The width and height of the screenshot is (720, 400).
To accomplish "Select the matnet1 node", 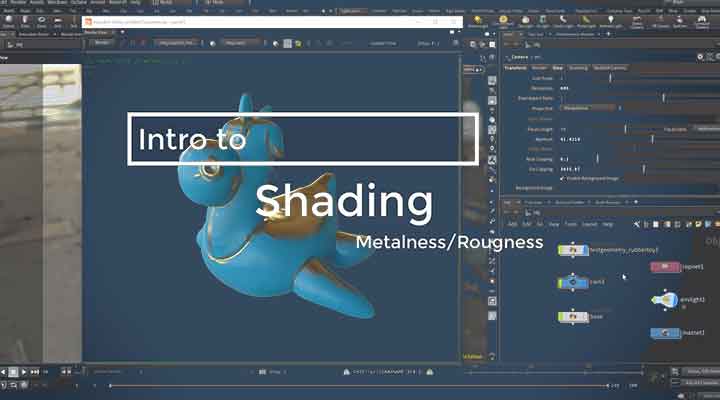I will coord(665,332).
